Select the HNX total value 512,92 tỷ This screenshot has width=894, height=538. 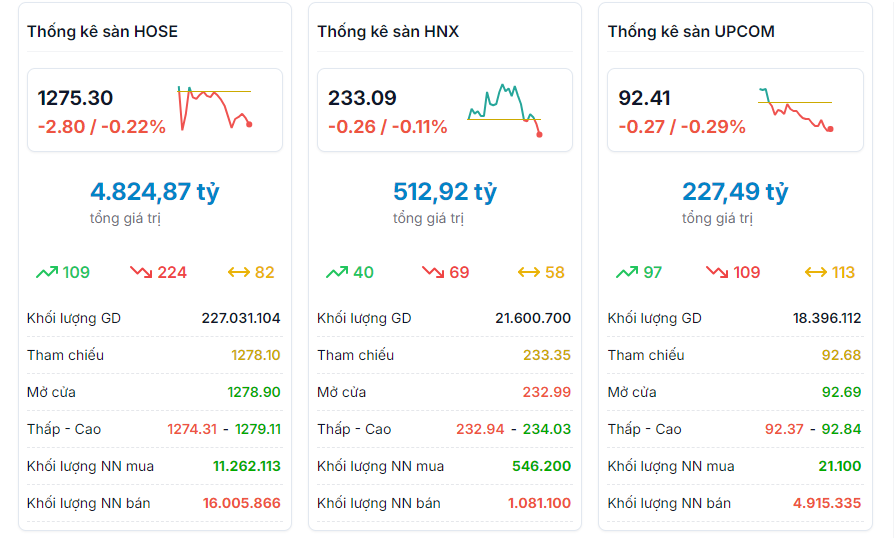[x=445, y=191]
